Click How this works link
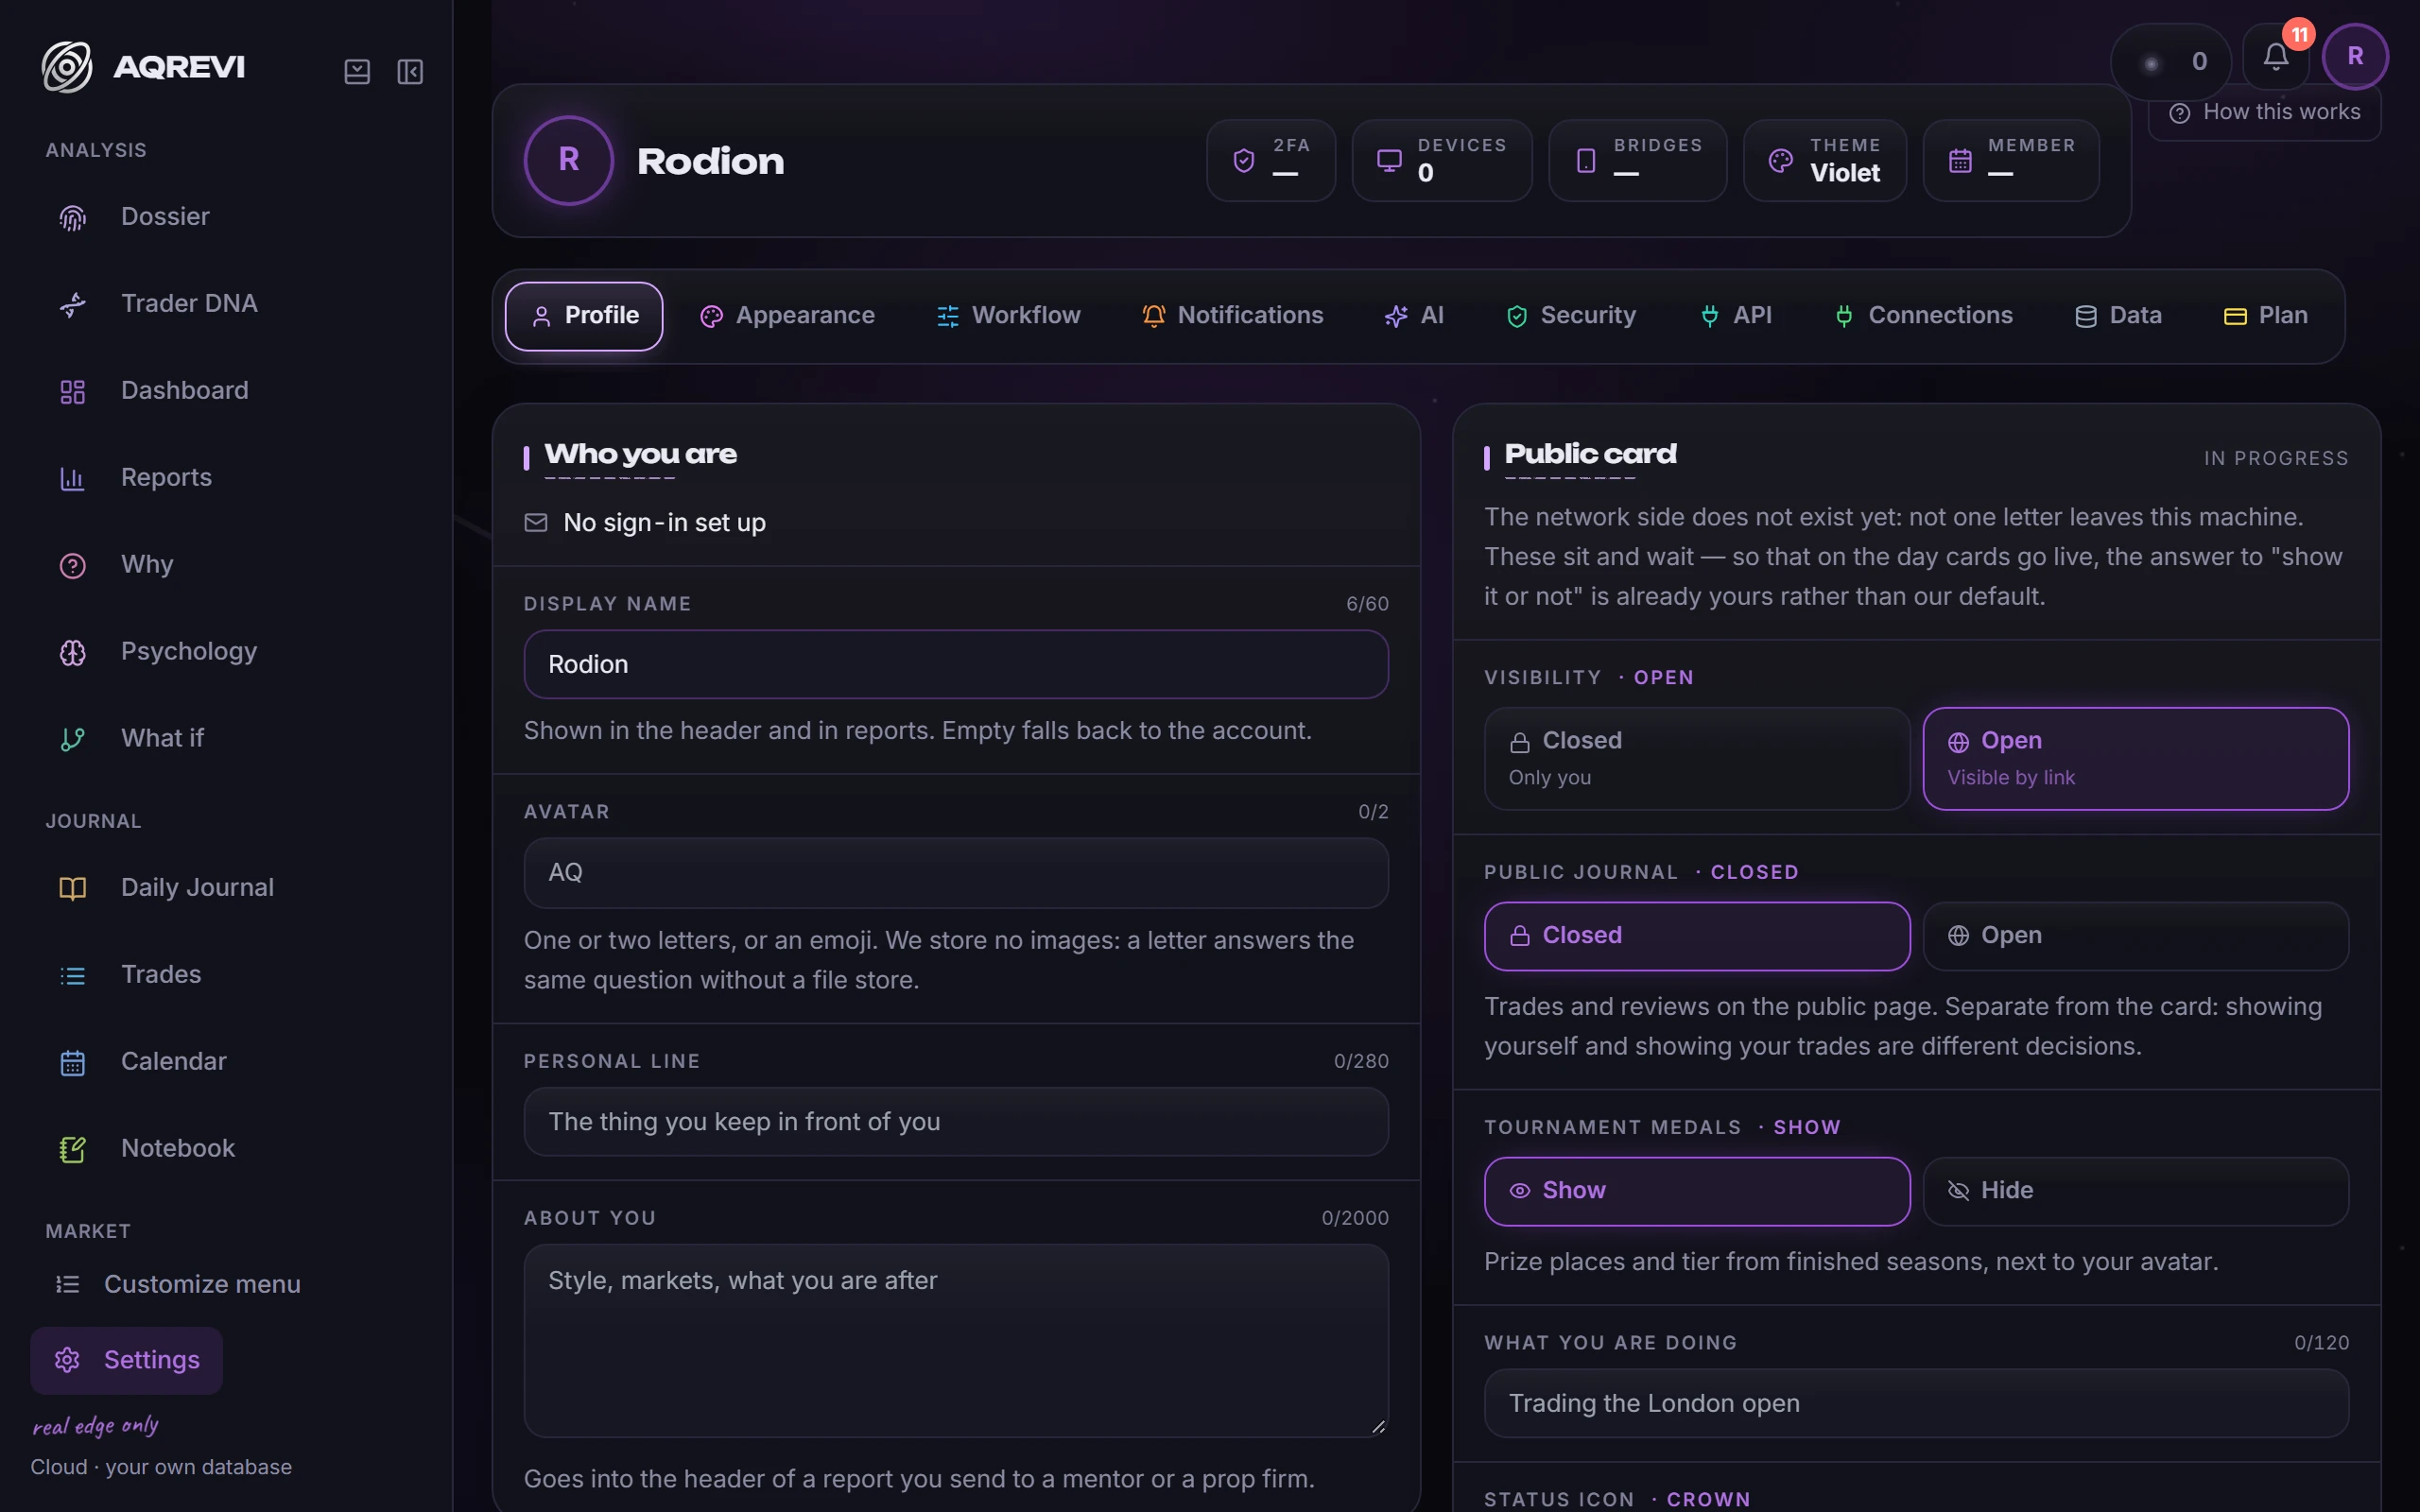This screenshot has width=2420, height=1512. pos(2264,112)
